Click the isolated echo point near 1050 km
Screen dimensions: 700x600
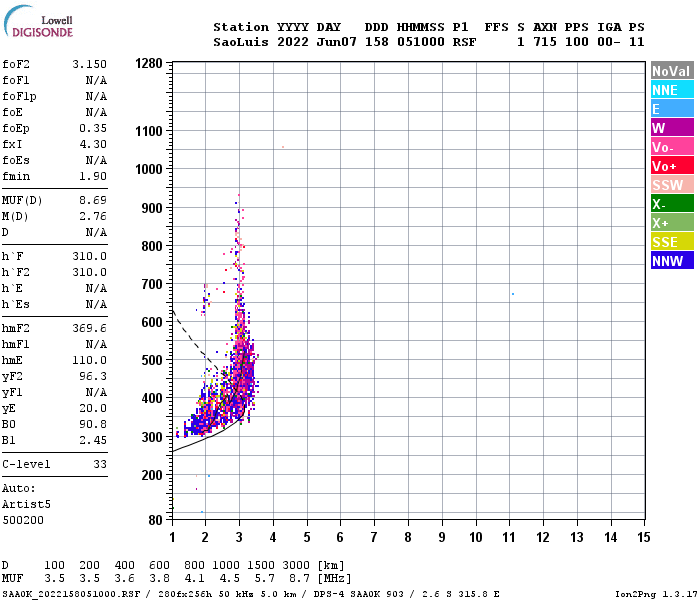coord(283,147)
